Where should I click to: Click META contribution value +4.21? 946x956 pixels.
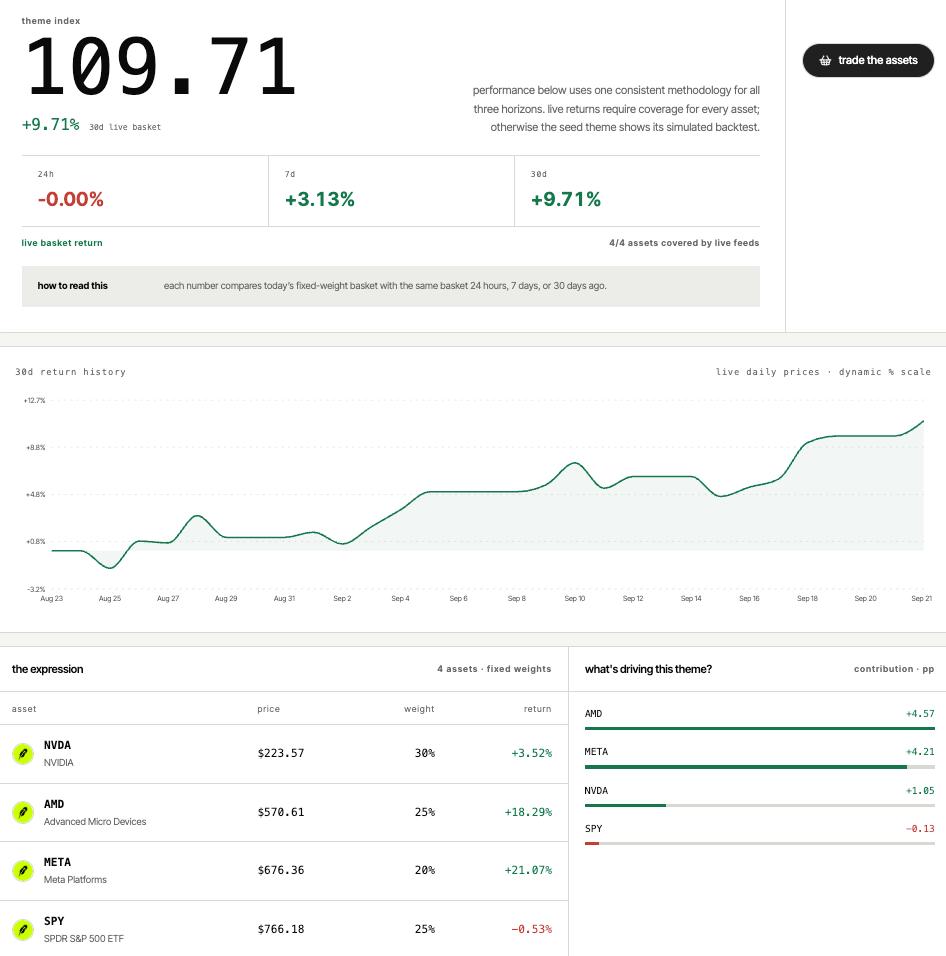pyautogui.click(x=920, y=752)
